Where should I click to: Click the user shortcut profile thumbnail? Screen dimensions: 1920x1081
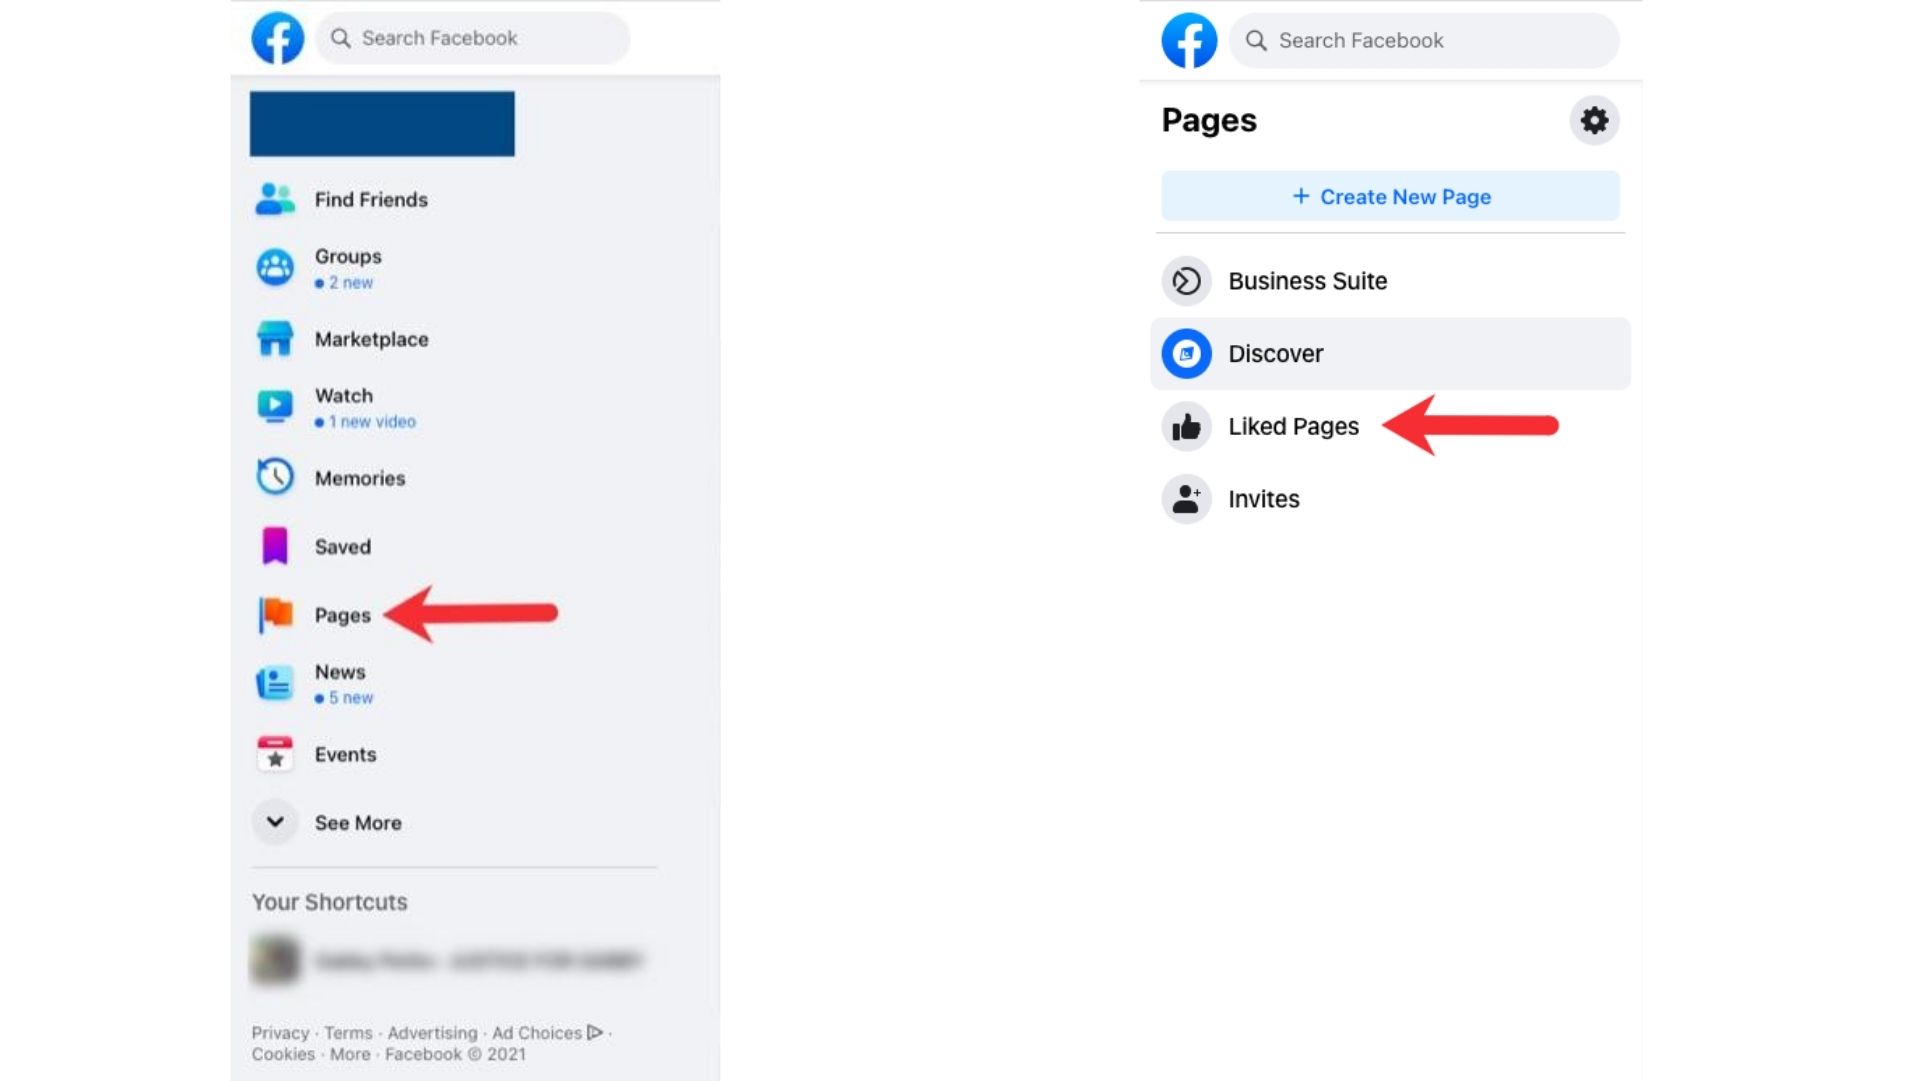click(276, 960)
